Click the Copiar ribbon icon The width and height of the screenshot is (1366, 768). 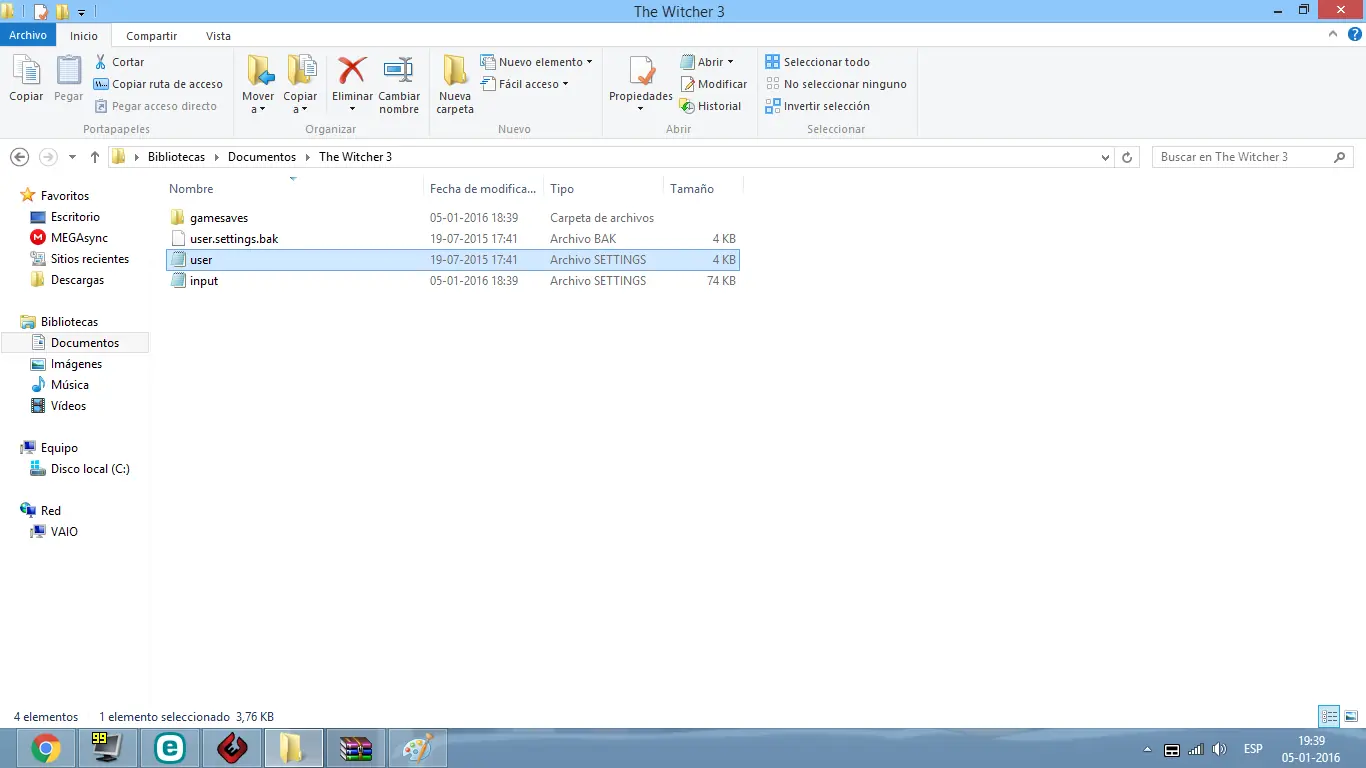click(x=26, y=79)
